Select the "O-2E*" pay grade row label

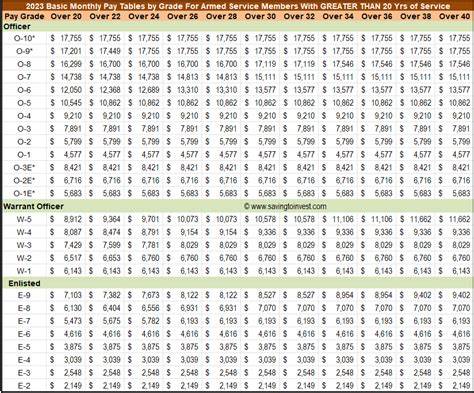click(24, 181)
